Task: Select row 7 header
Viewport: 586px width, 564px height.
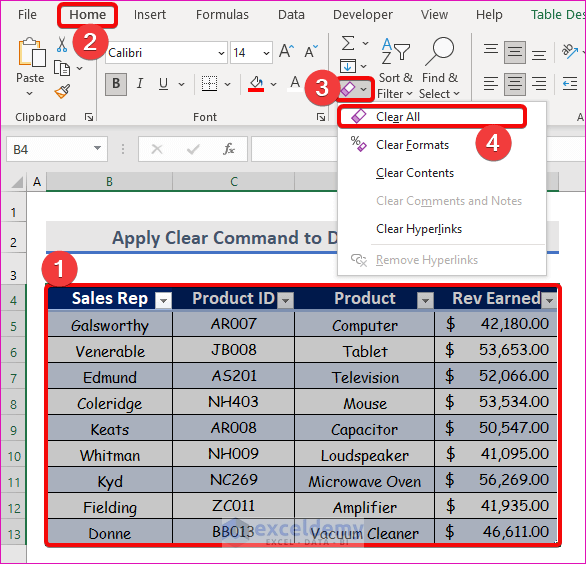Action: pyautogui.click(x=13, y=378)
